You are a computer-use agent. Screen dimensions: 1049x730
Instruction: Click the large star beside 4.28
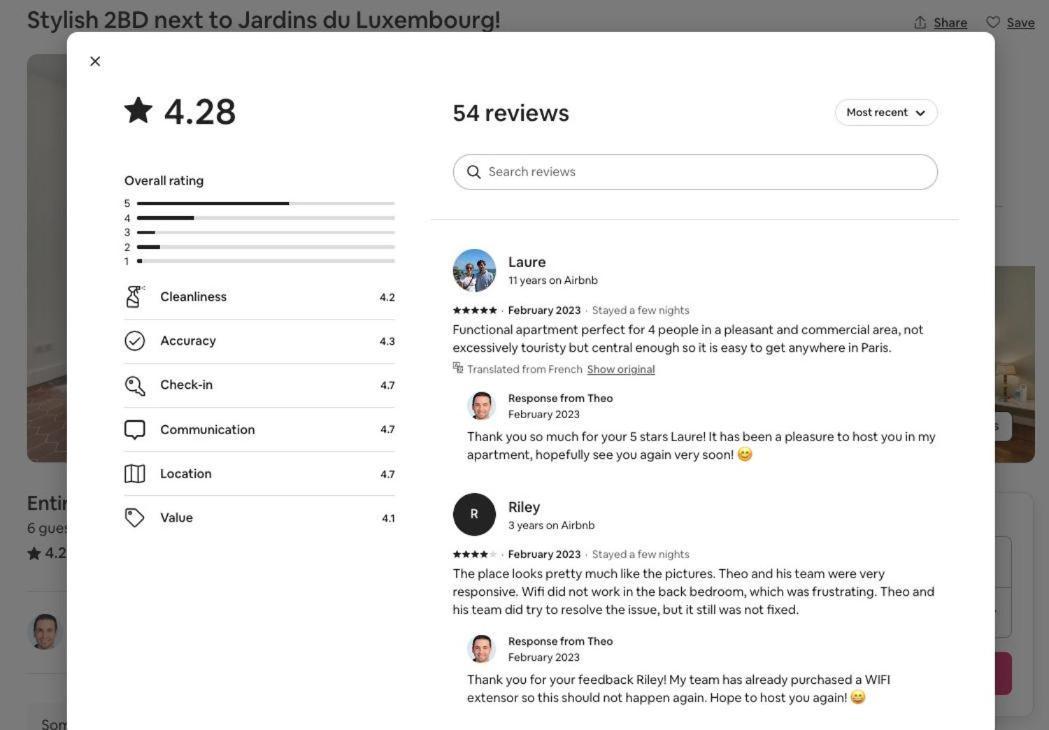pyautogui.click(x=138, y=110)
